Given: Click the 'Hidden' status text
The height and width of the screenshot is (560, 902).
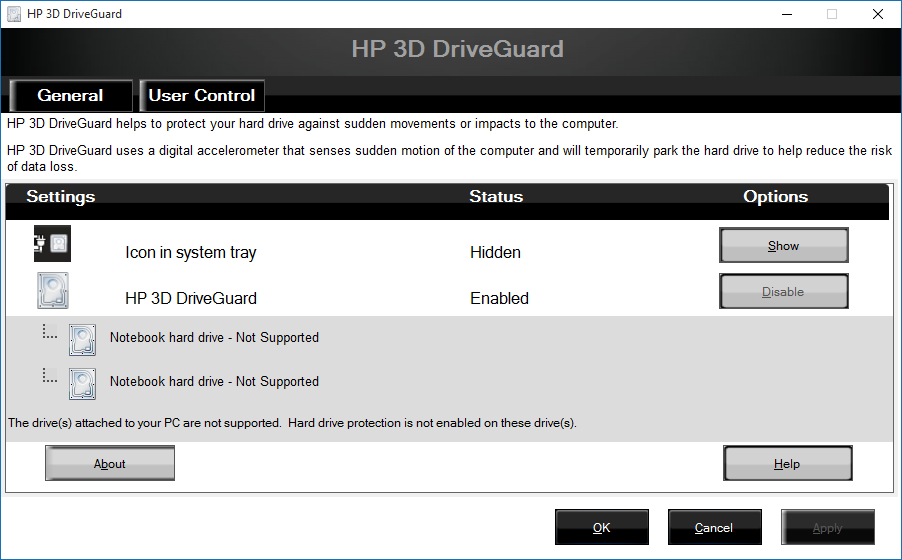Looking at the screenshot, I should click(x=495, y=252).
